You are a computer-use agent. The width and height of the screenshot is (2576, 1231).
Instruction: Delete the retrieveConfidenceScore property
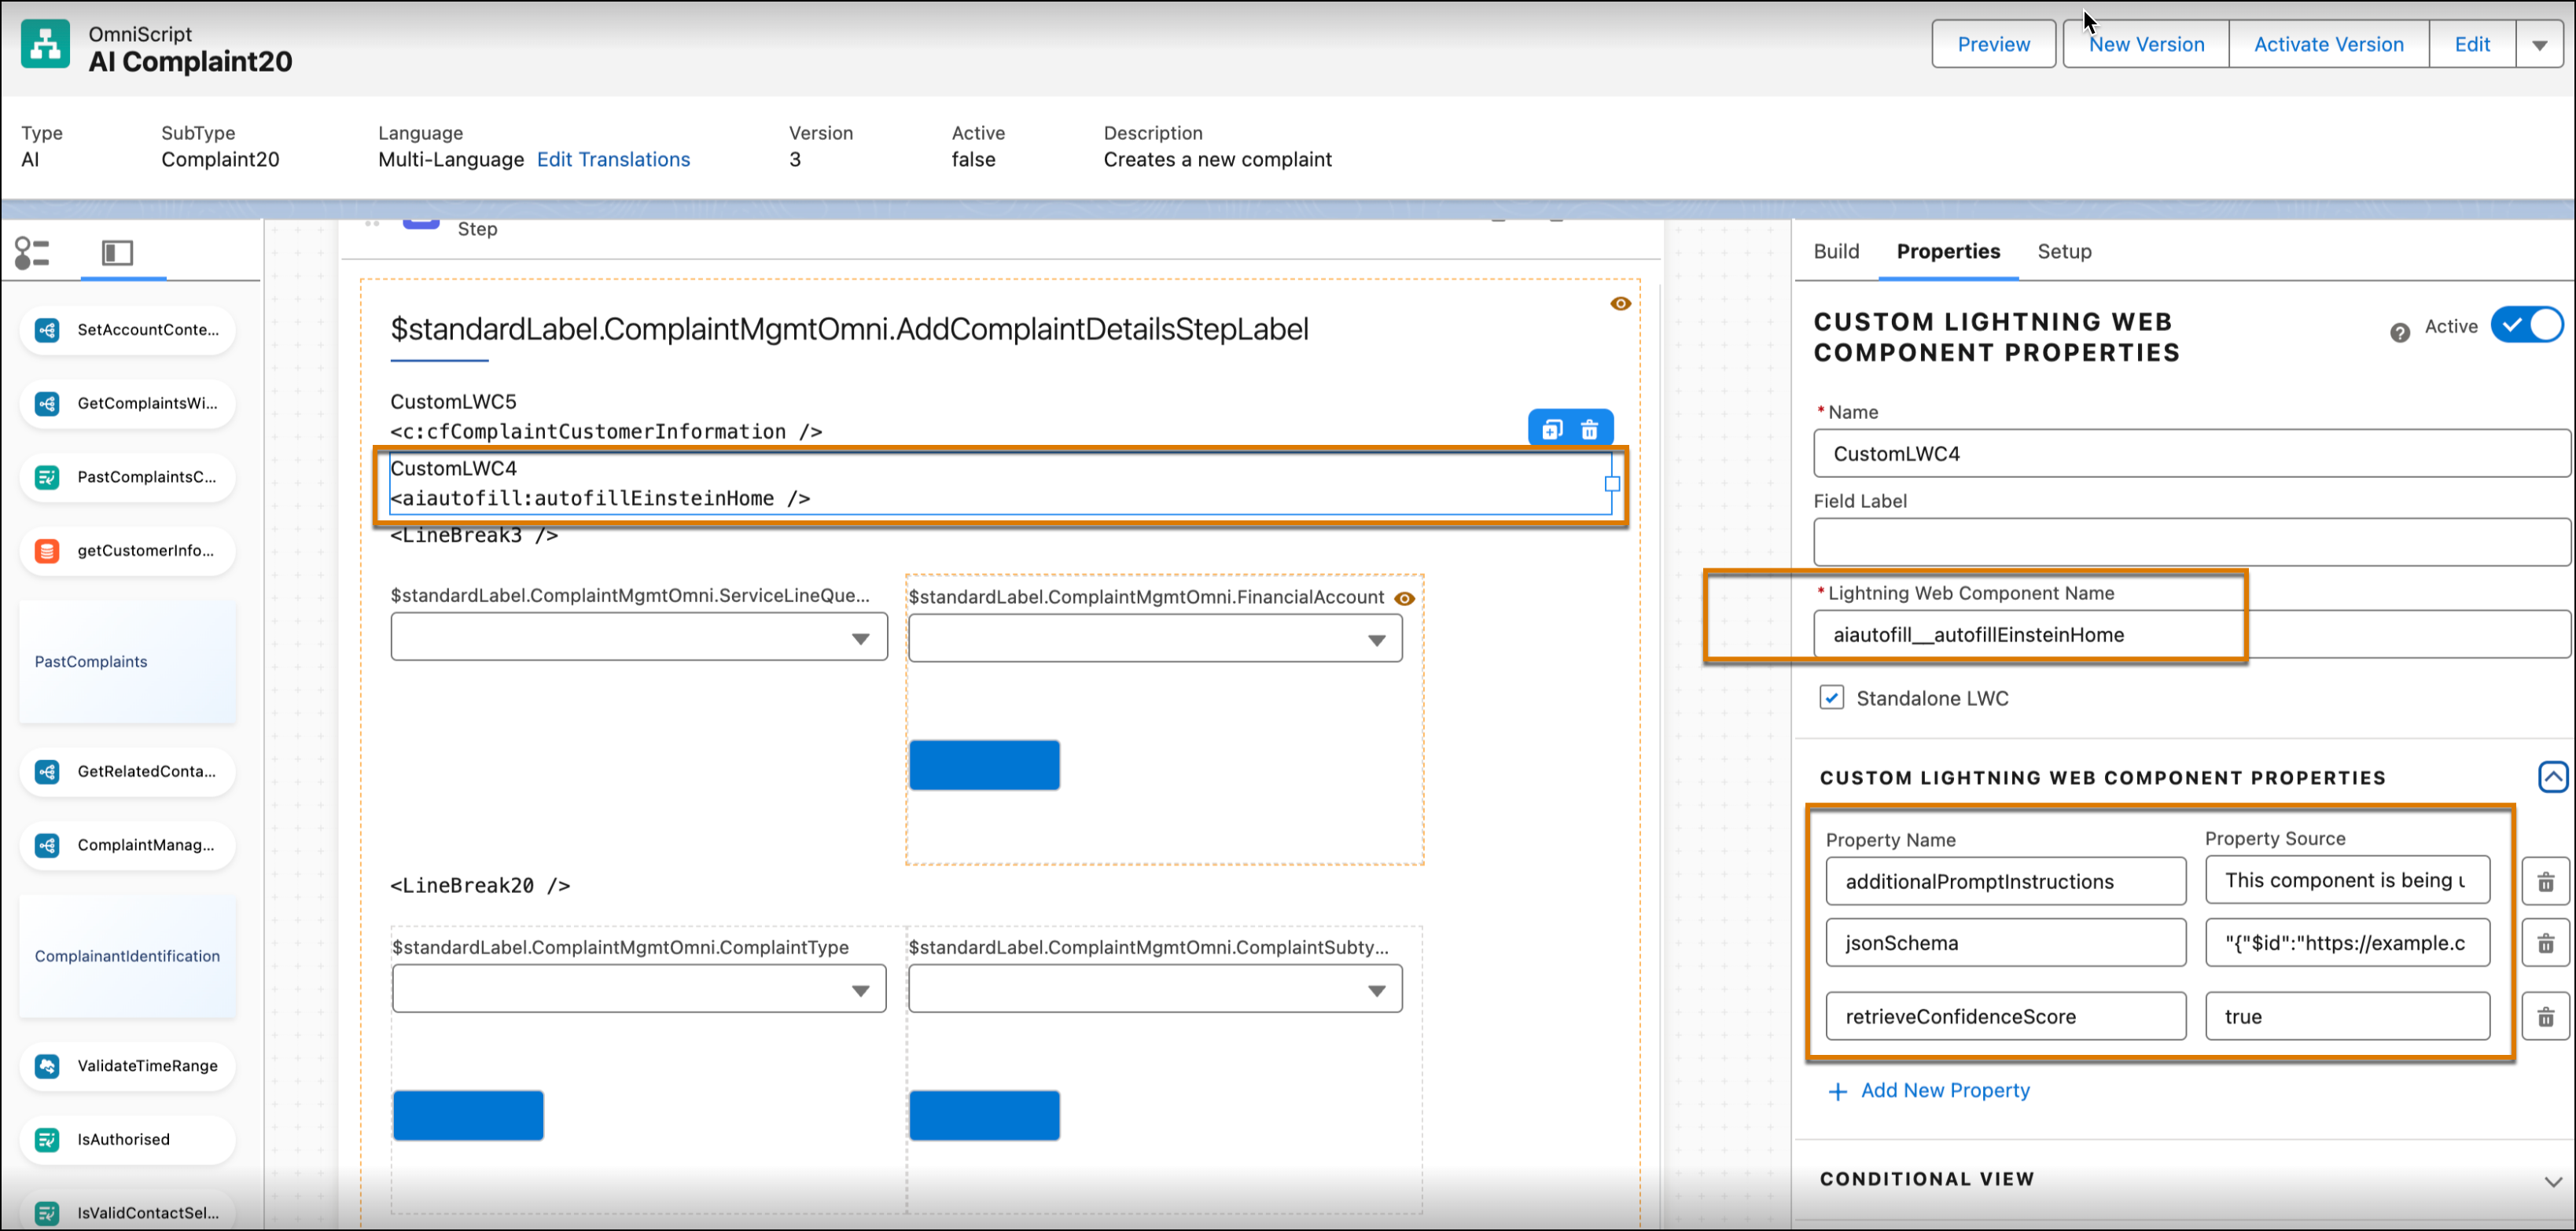click(2546, 1017)
